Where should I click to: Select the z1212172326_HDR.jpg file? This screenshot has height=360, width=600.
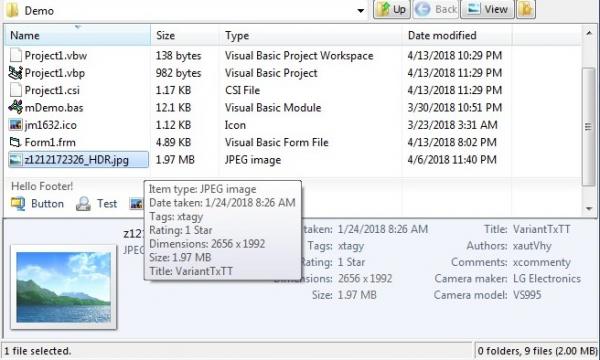point(77,160)
